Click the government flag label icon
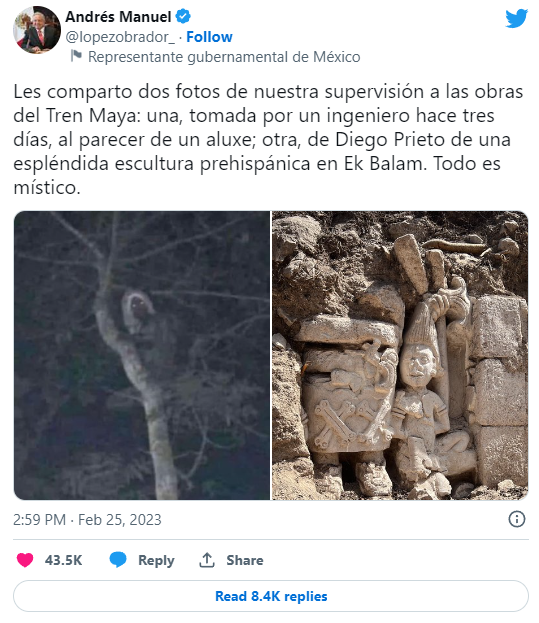This screenshot has height=623, width=539. (x=76, y=56)
